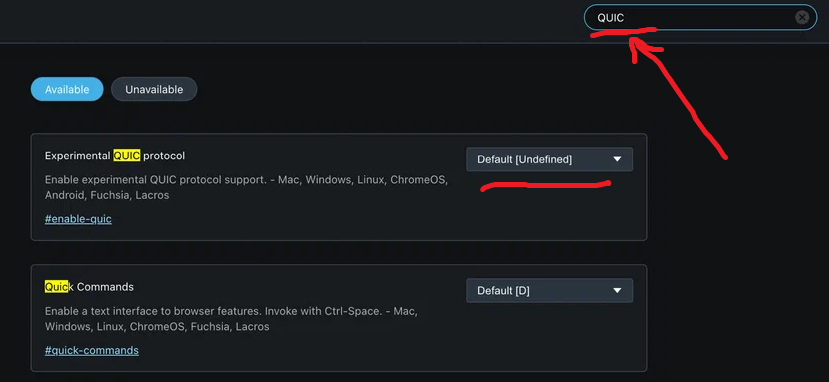Select the Experimental QUIC protocol title
The height and width of the screenshot is (382, 829).
[115, 156]
